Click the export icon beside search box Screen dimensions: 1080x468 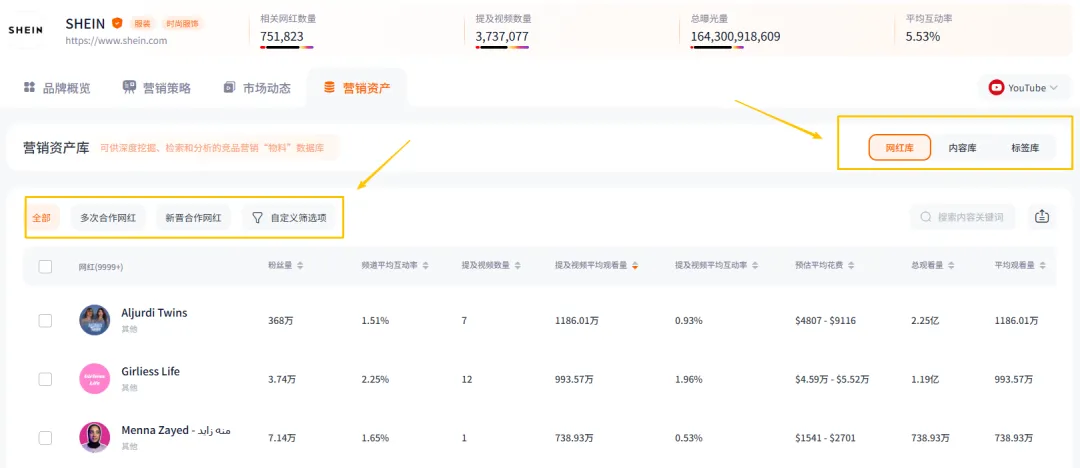(x=1042, y=217)
